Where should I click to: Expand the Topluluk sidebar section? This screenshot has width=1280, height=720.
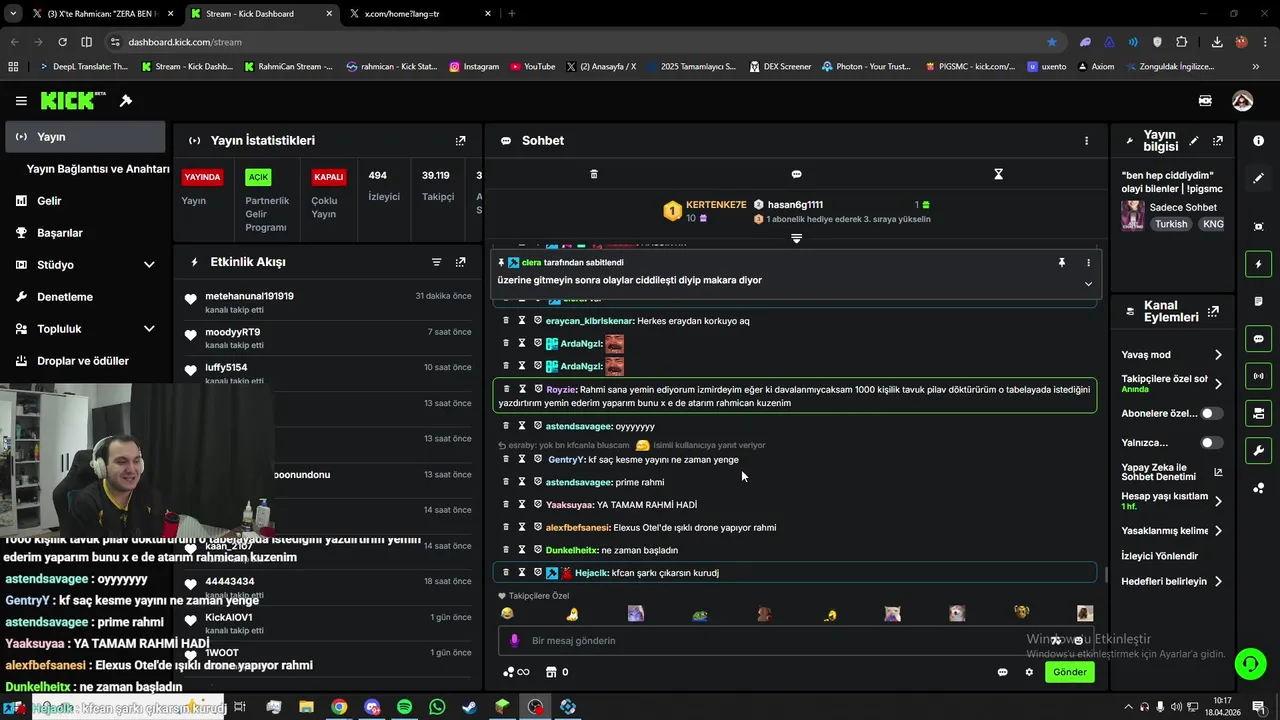[x=149, y=329]
